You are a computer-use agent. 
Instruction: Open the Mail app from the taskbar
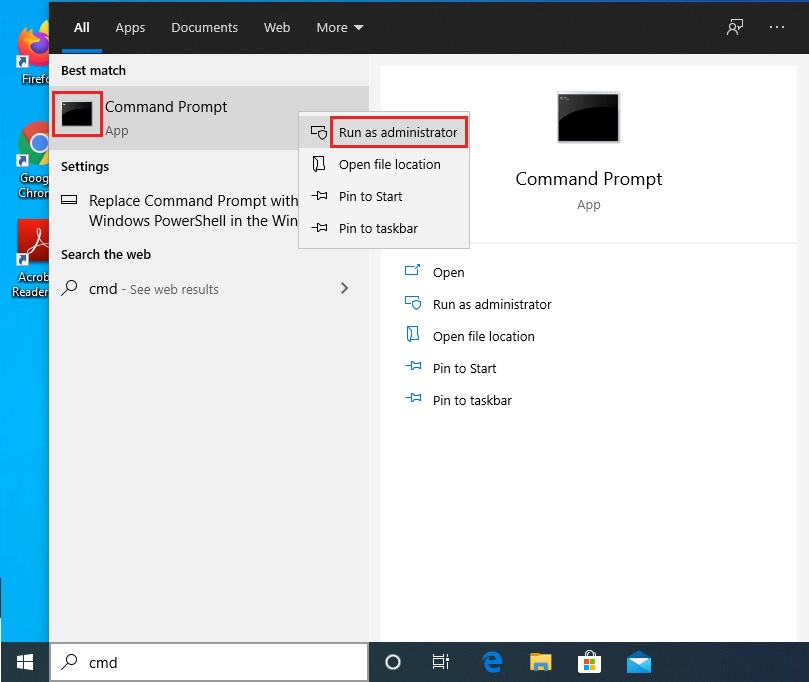pos(638,661)
